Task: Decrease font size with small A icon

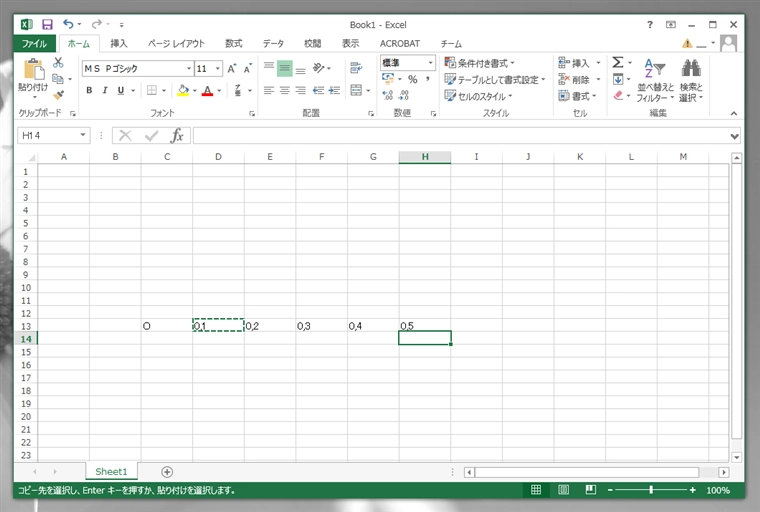Action: click(248, 68)
